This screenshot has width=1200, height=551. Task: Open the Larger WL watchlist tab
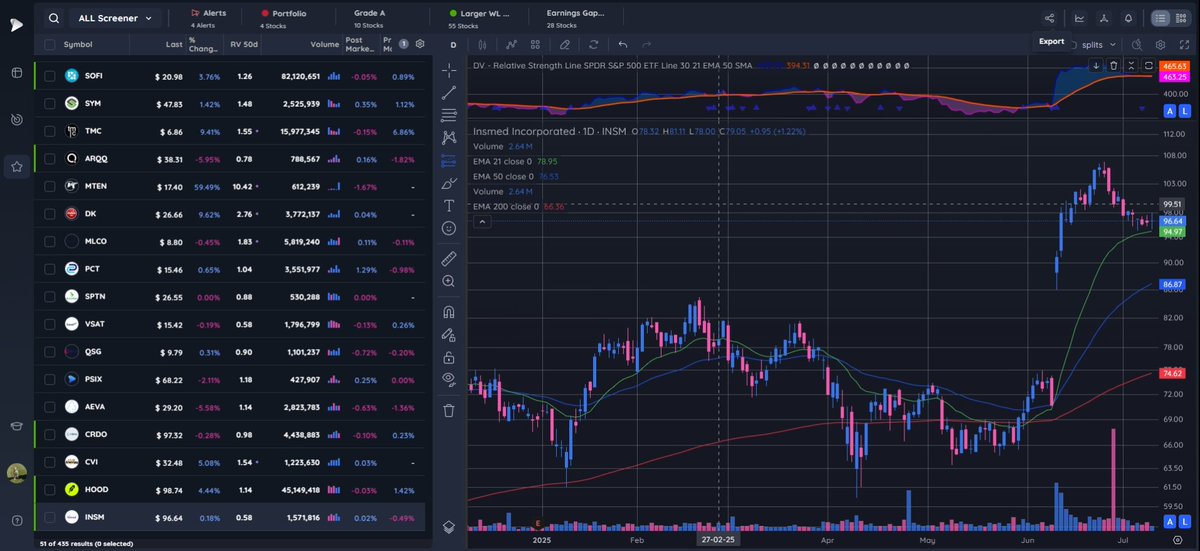[x=479, y=18]
